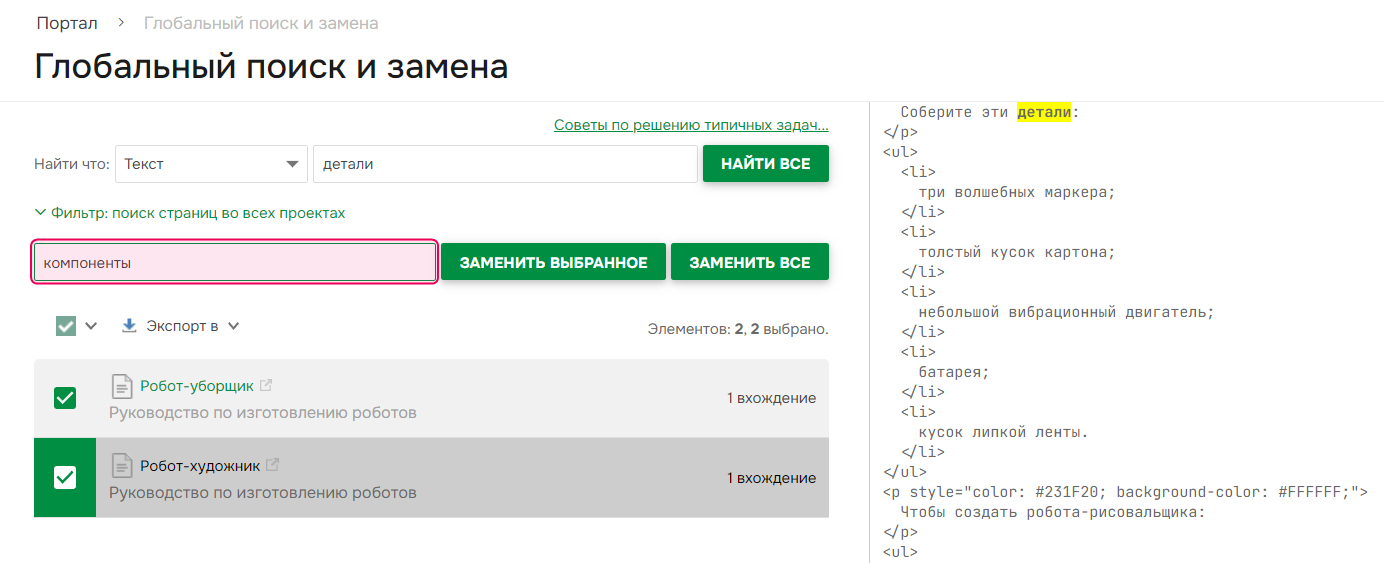Open the search type dropdown showing Текст
The height and width of the screenshot is (563, 1384).
(211, 164)
